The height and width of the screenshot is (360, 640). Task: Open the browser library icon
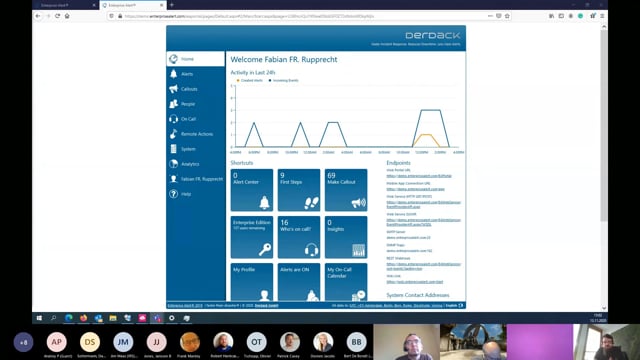(x=551, y=16)
